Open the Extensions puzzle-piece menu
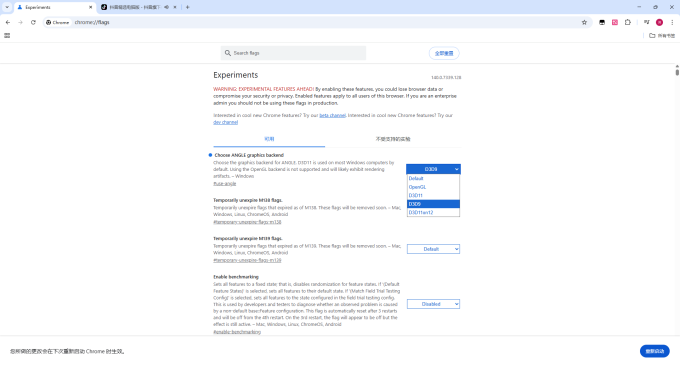 628,22
